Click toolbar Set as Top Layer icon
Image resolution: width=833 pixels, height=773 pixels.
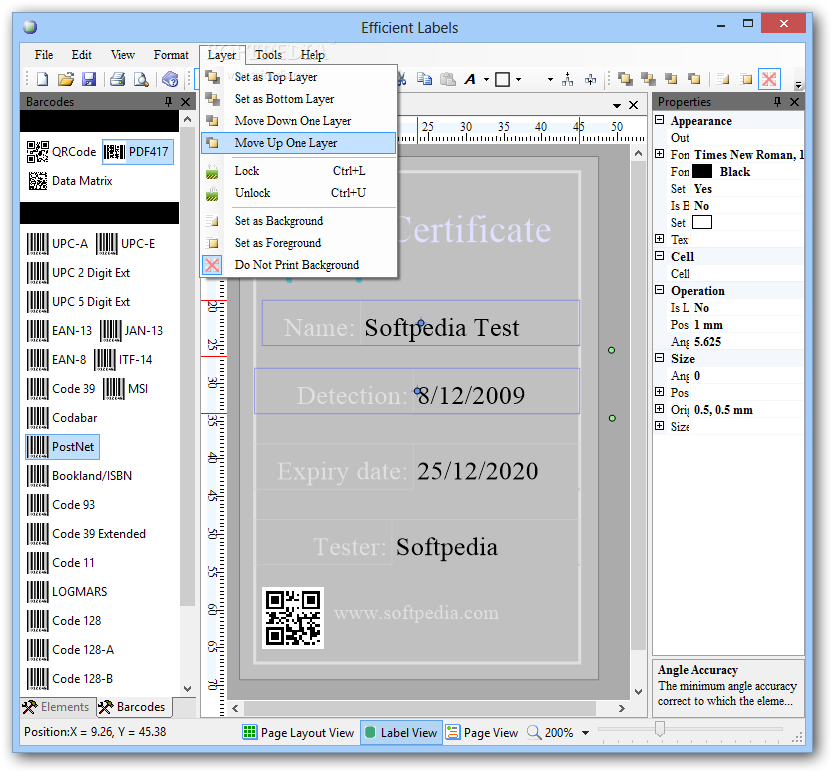(x=625, y=79)
